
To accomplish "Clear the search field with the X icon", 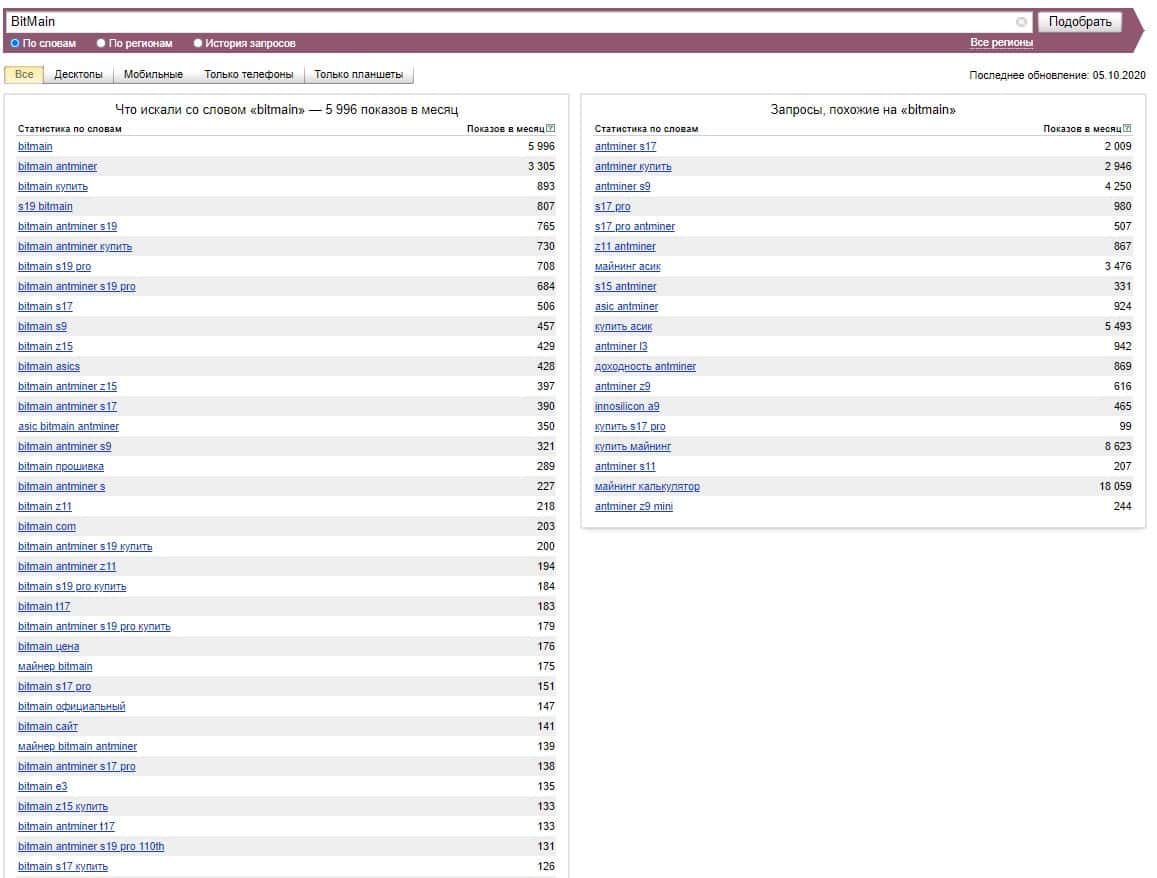I will coord(1021,22).
